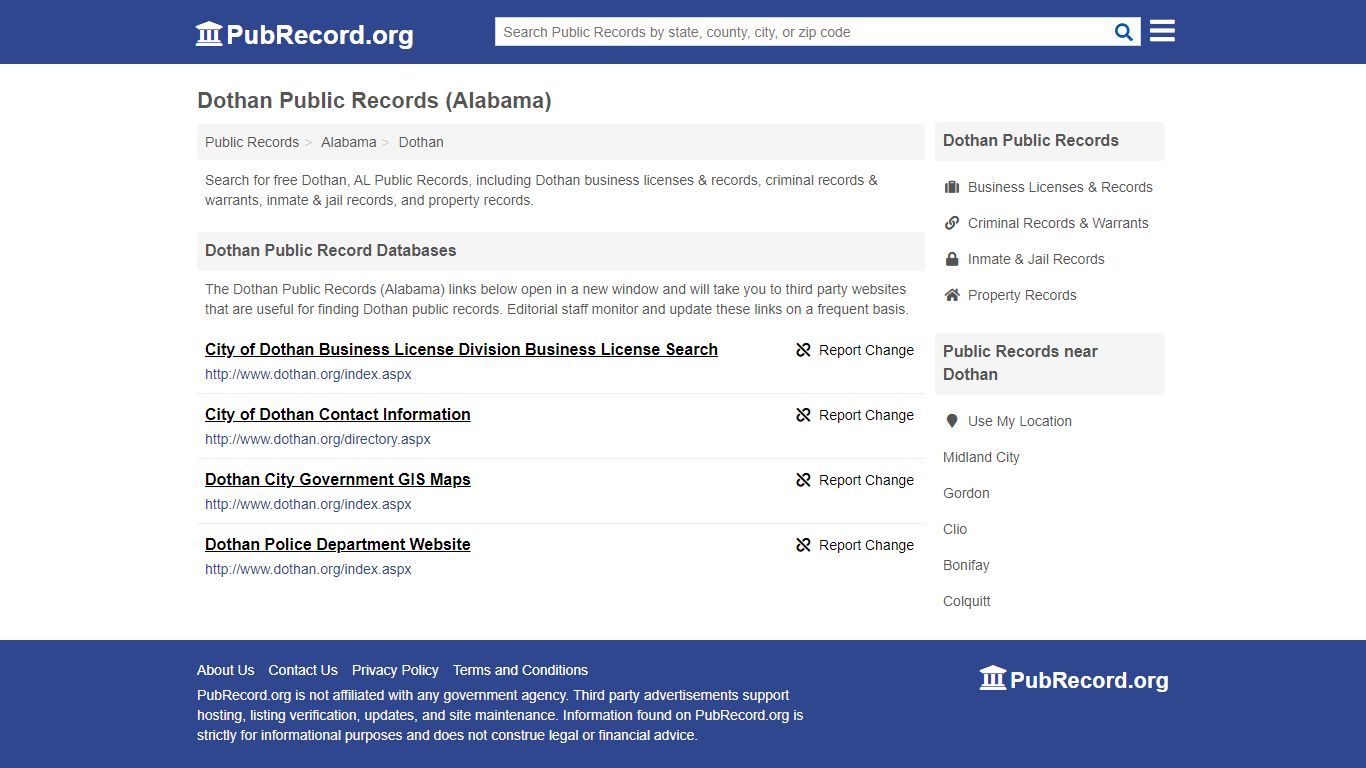Open City of Dothan Contact Information link
The width and height of the screenshot is (1366, 768).
pyautogui.click(x=338, y=414)
